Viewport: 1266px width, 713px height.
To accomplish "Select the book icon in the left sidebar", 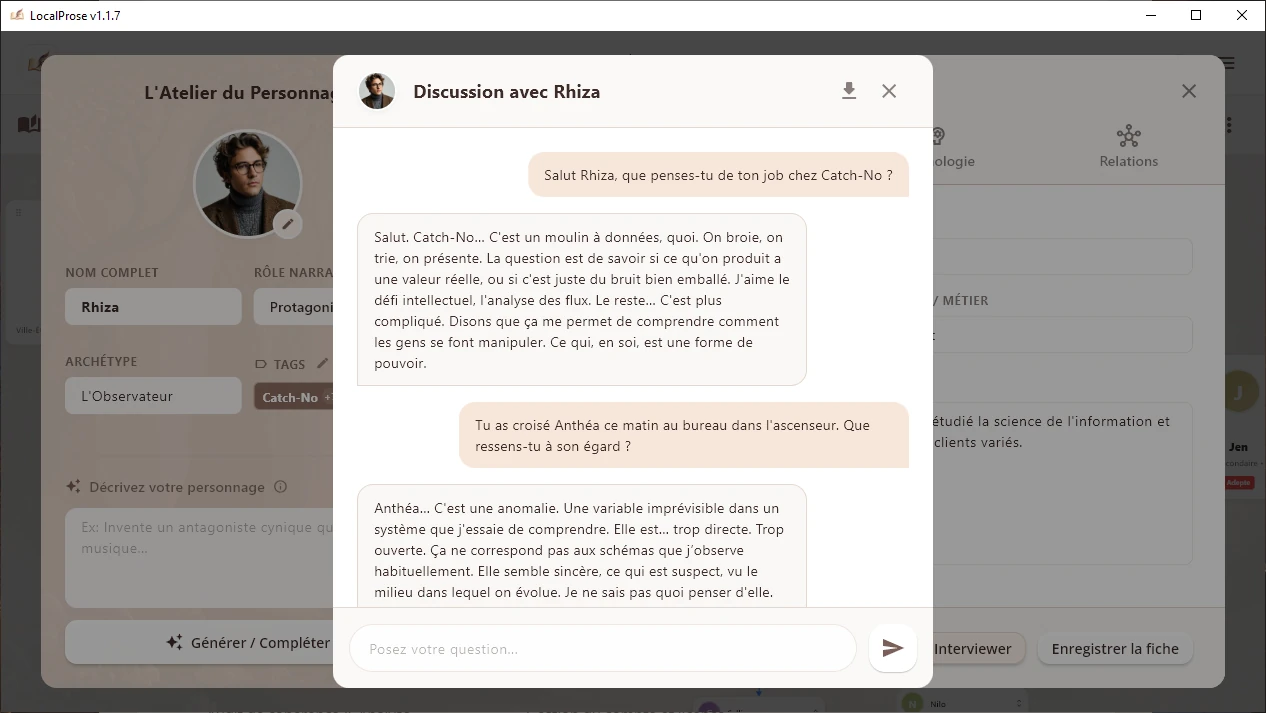I will pos(30,123).
